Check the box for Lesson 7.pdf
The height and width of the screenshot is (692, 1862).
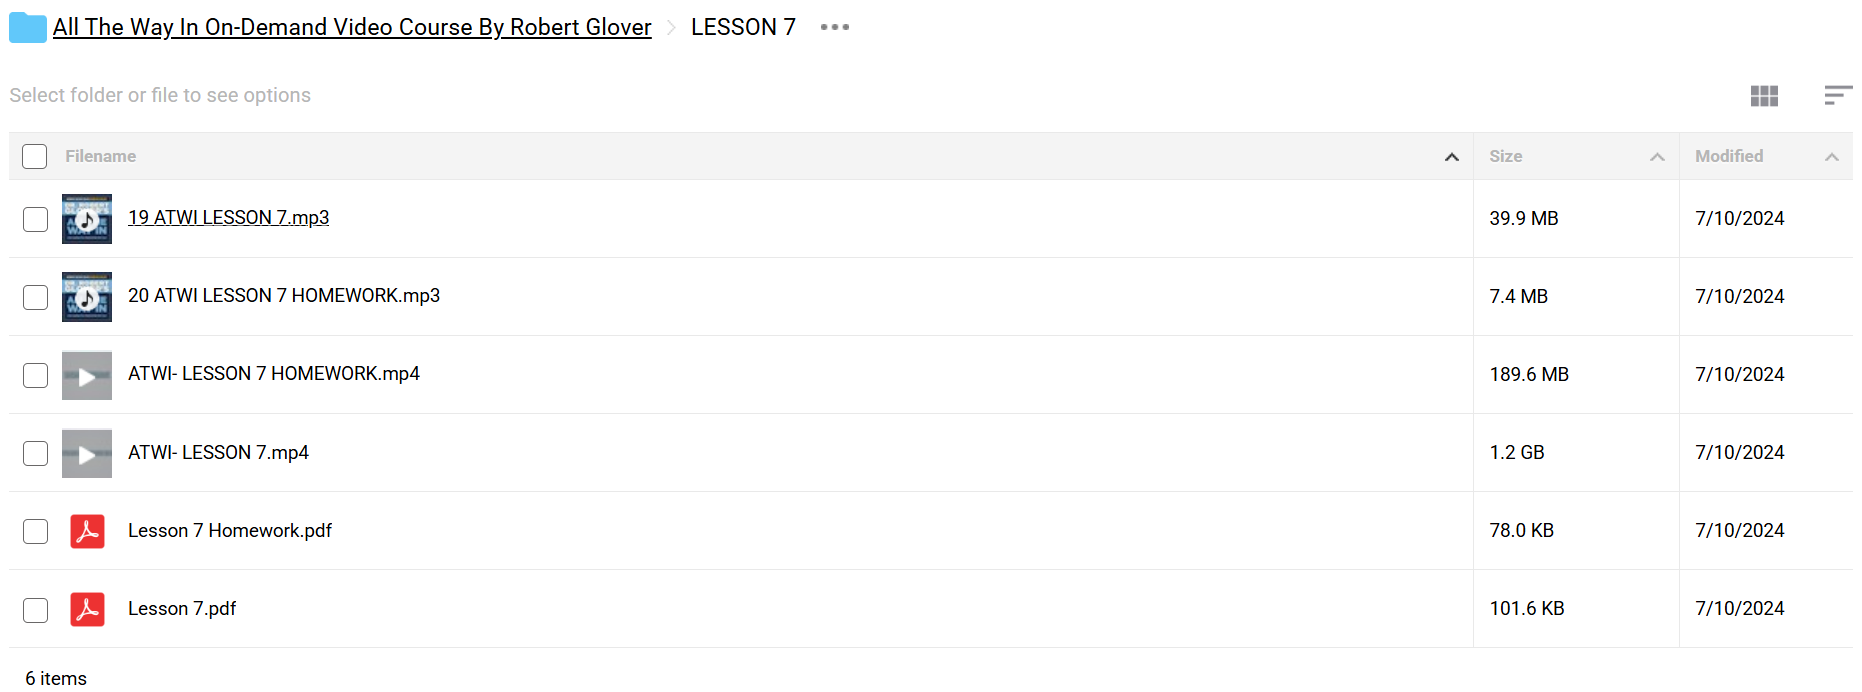pos(35,610)
